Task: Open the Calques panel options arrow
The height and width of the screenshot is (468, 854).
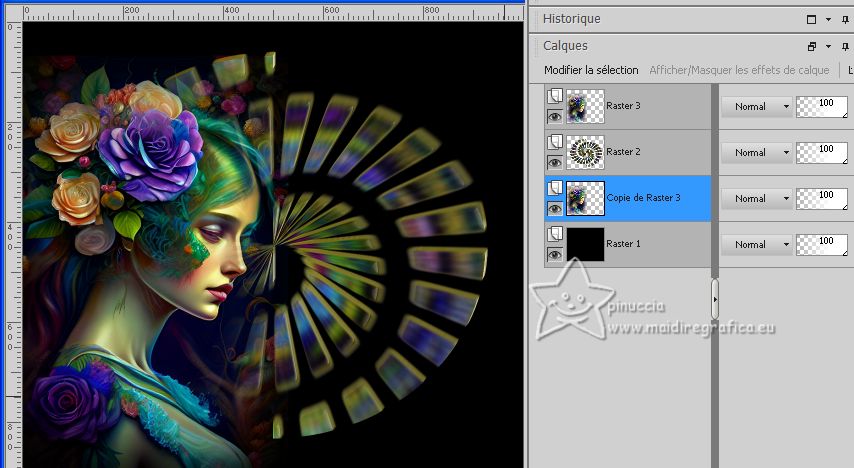Action: tap(829, 46)
